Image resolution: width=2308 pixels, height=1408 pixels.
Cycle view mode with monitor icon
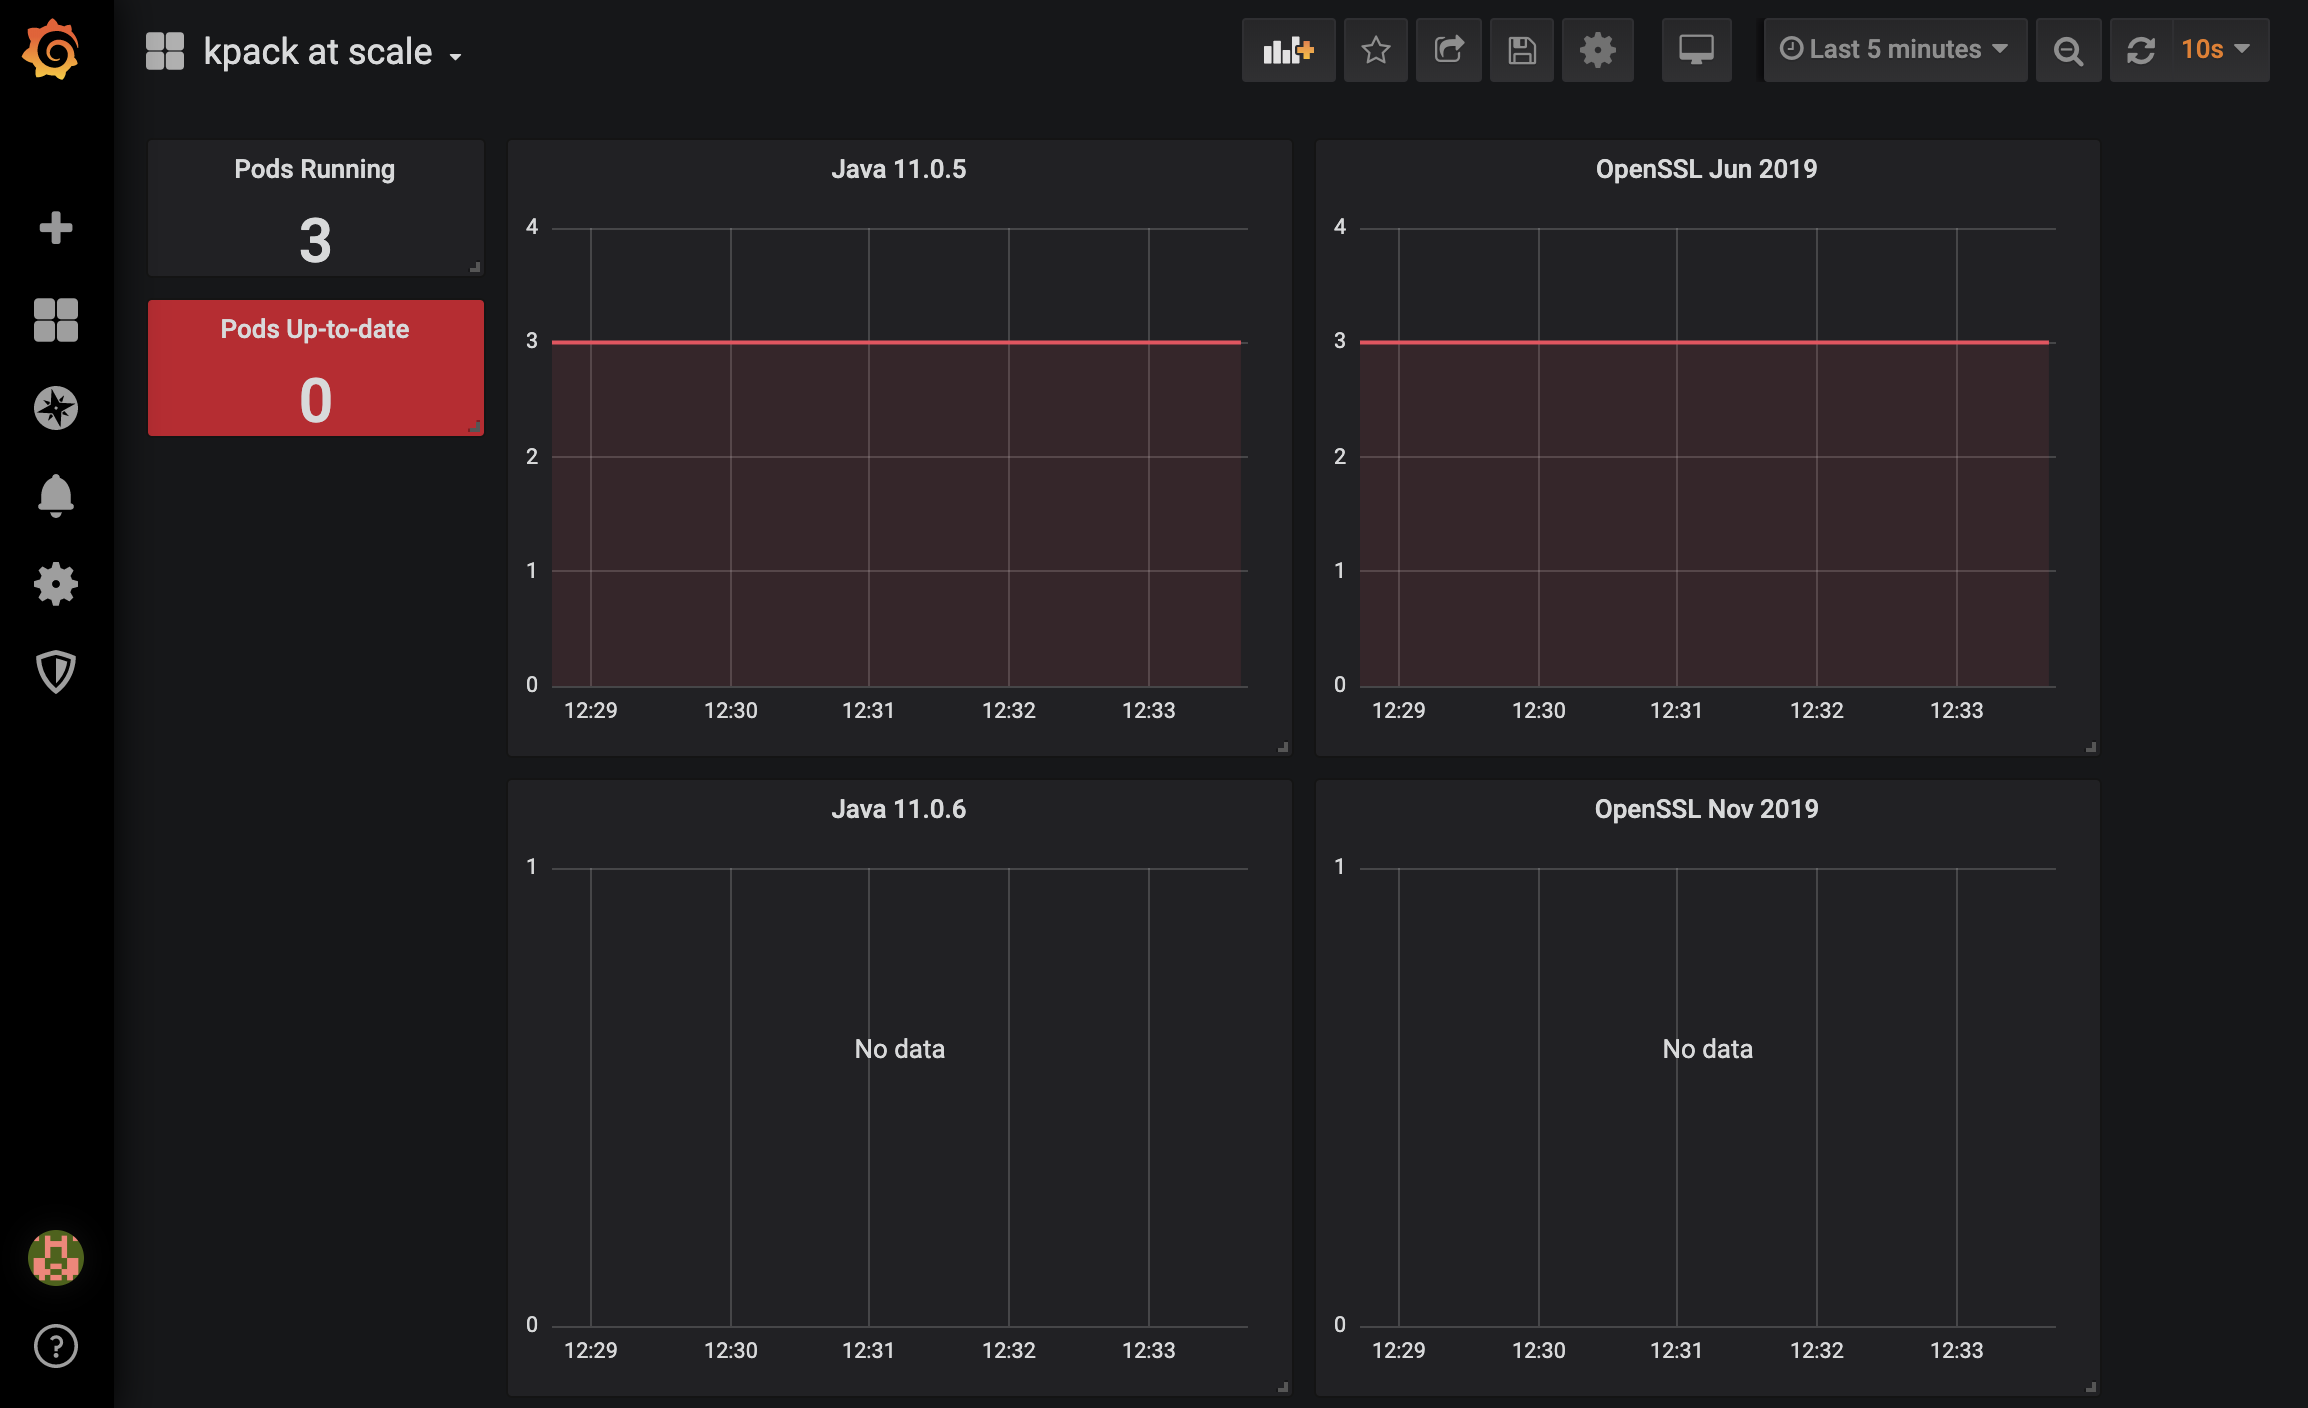click(1696, 50)
